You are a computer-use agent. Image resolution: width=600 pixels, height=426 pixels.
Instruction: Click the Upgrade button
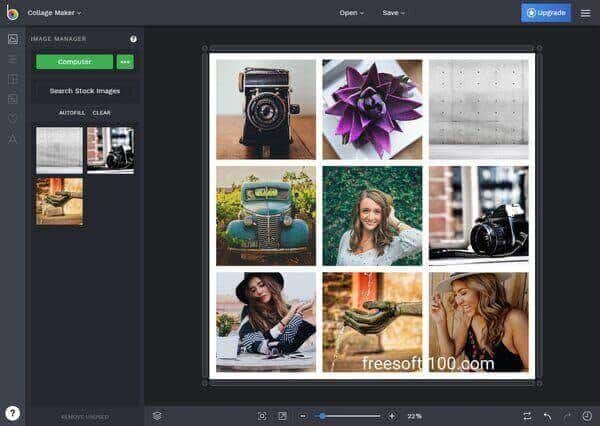coord(546,13)
